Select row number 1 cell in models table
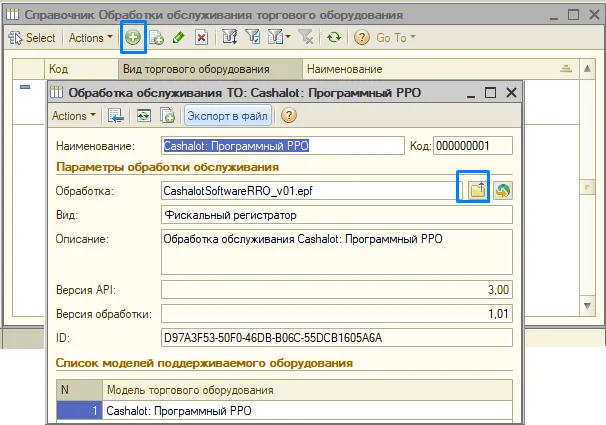The height and width of the screenshot is (425, 606). [x=79, y=411]
